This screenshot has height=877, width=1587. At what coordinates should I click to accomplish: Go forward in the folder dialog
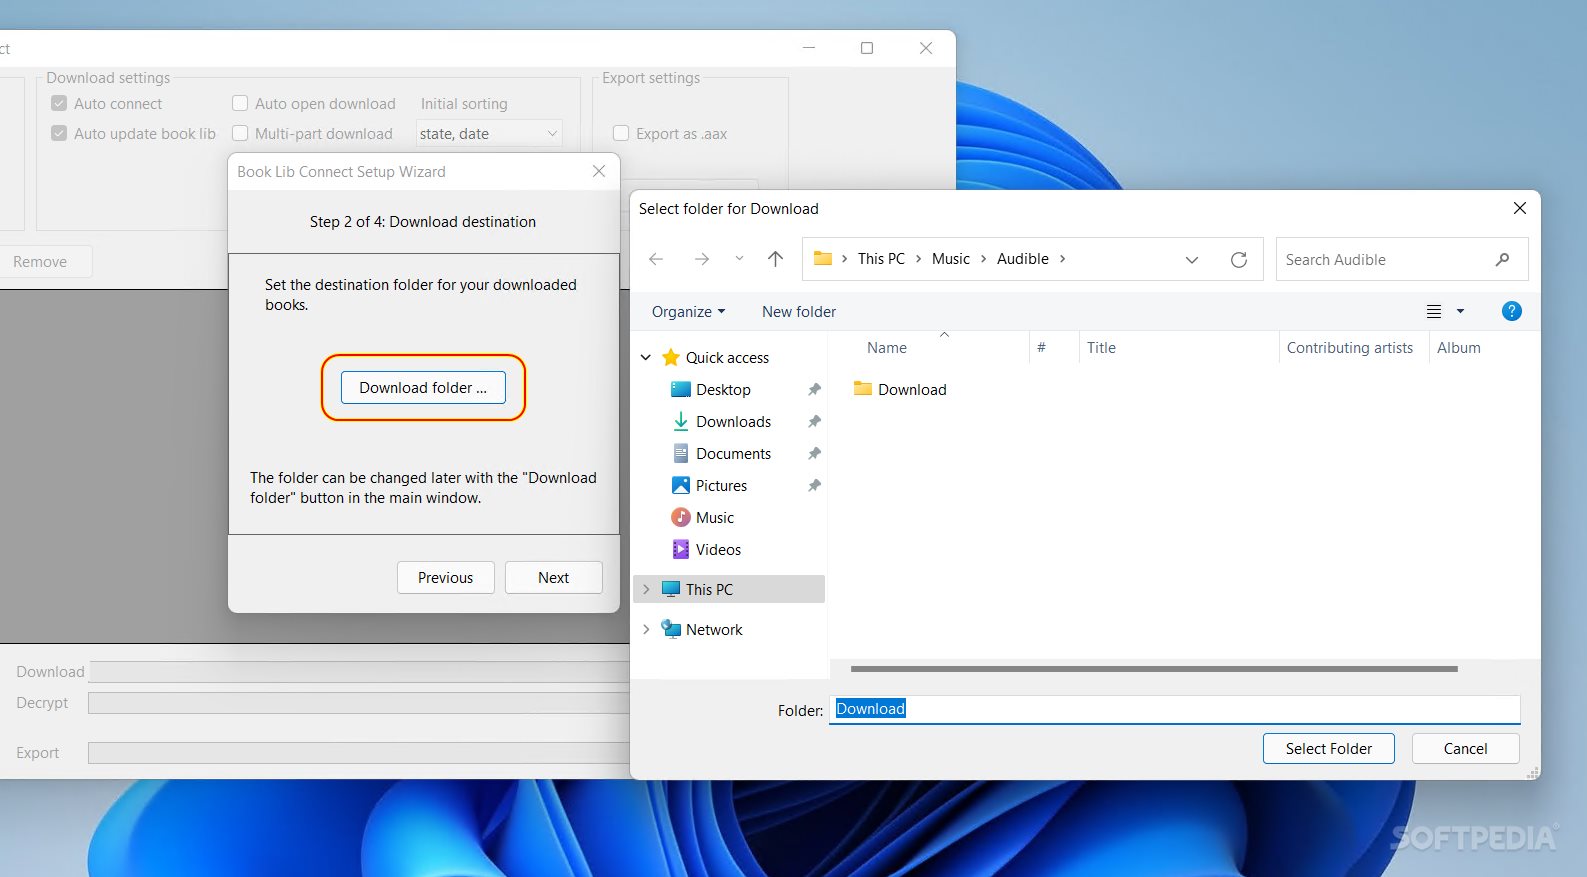[x=702, y=259]
